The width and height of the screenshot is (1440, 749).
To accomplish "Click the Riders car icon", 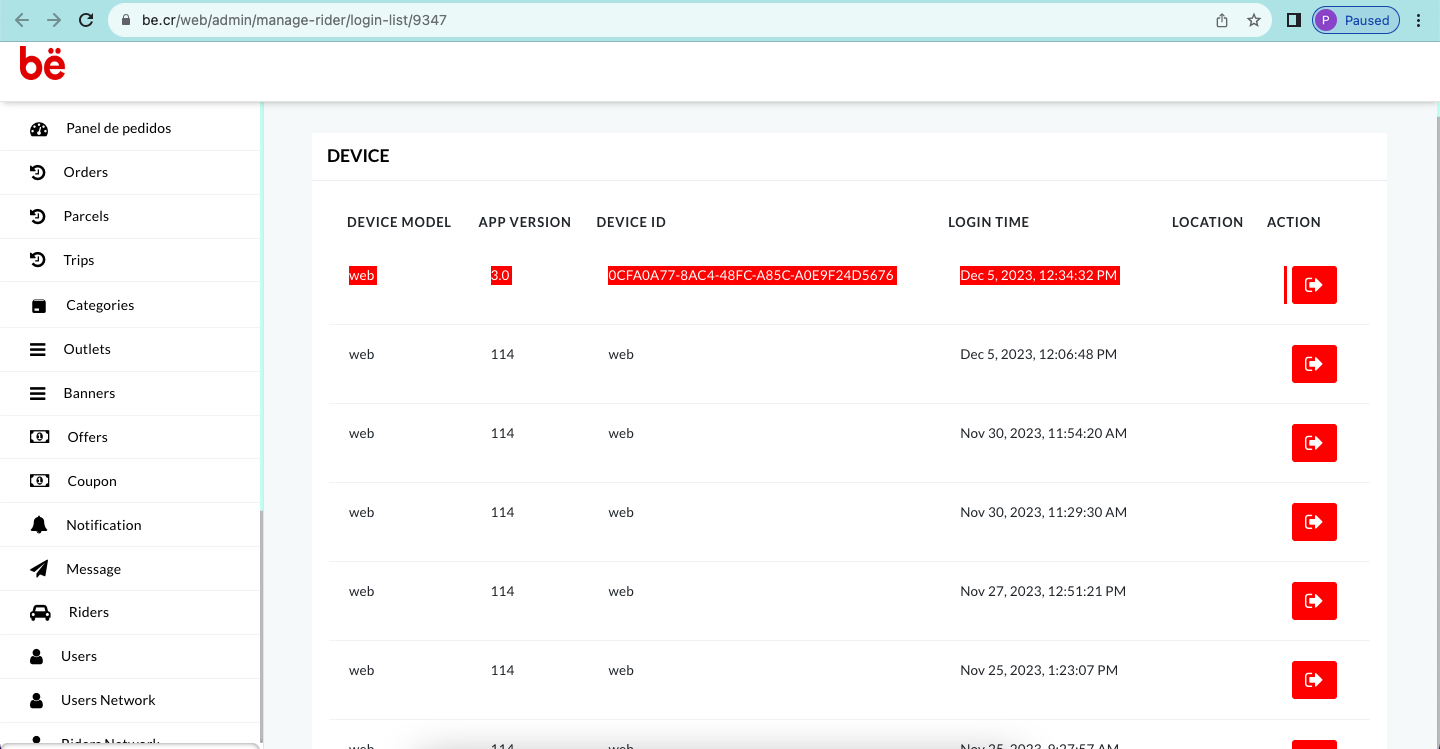I will tap(39, 613).
